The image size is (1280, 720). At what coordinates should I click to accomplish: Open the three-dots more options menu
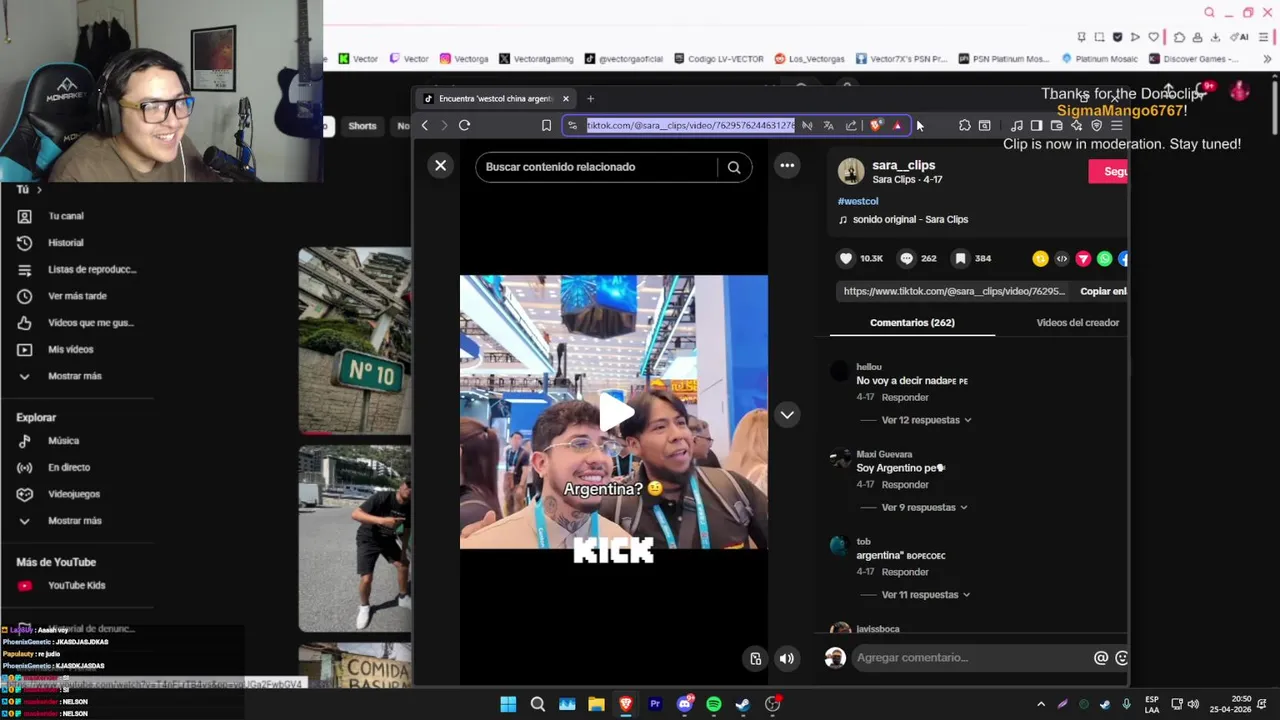[x=787, y=165]
